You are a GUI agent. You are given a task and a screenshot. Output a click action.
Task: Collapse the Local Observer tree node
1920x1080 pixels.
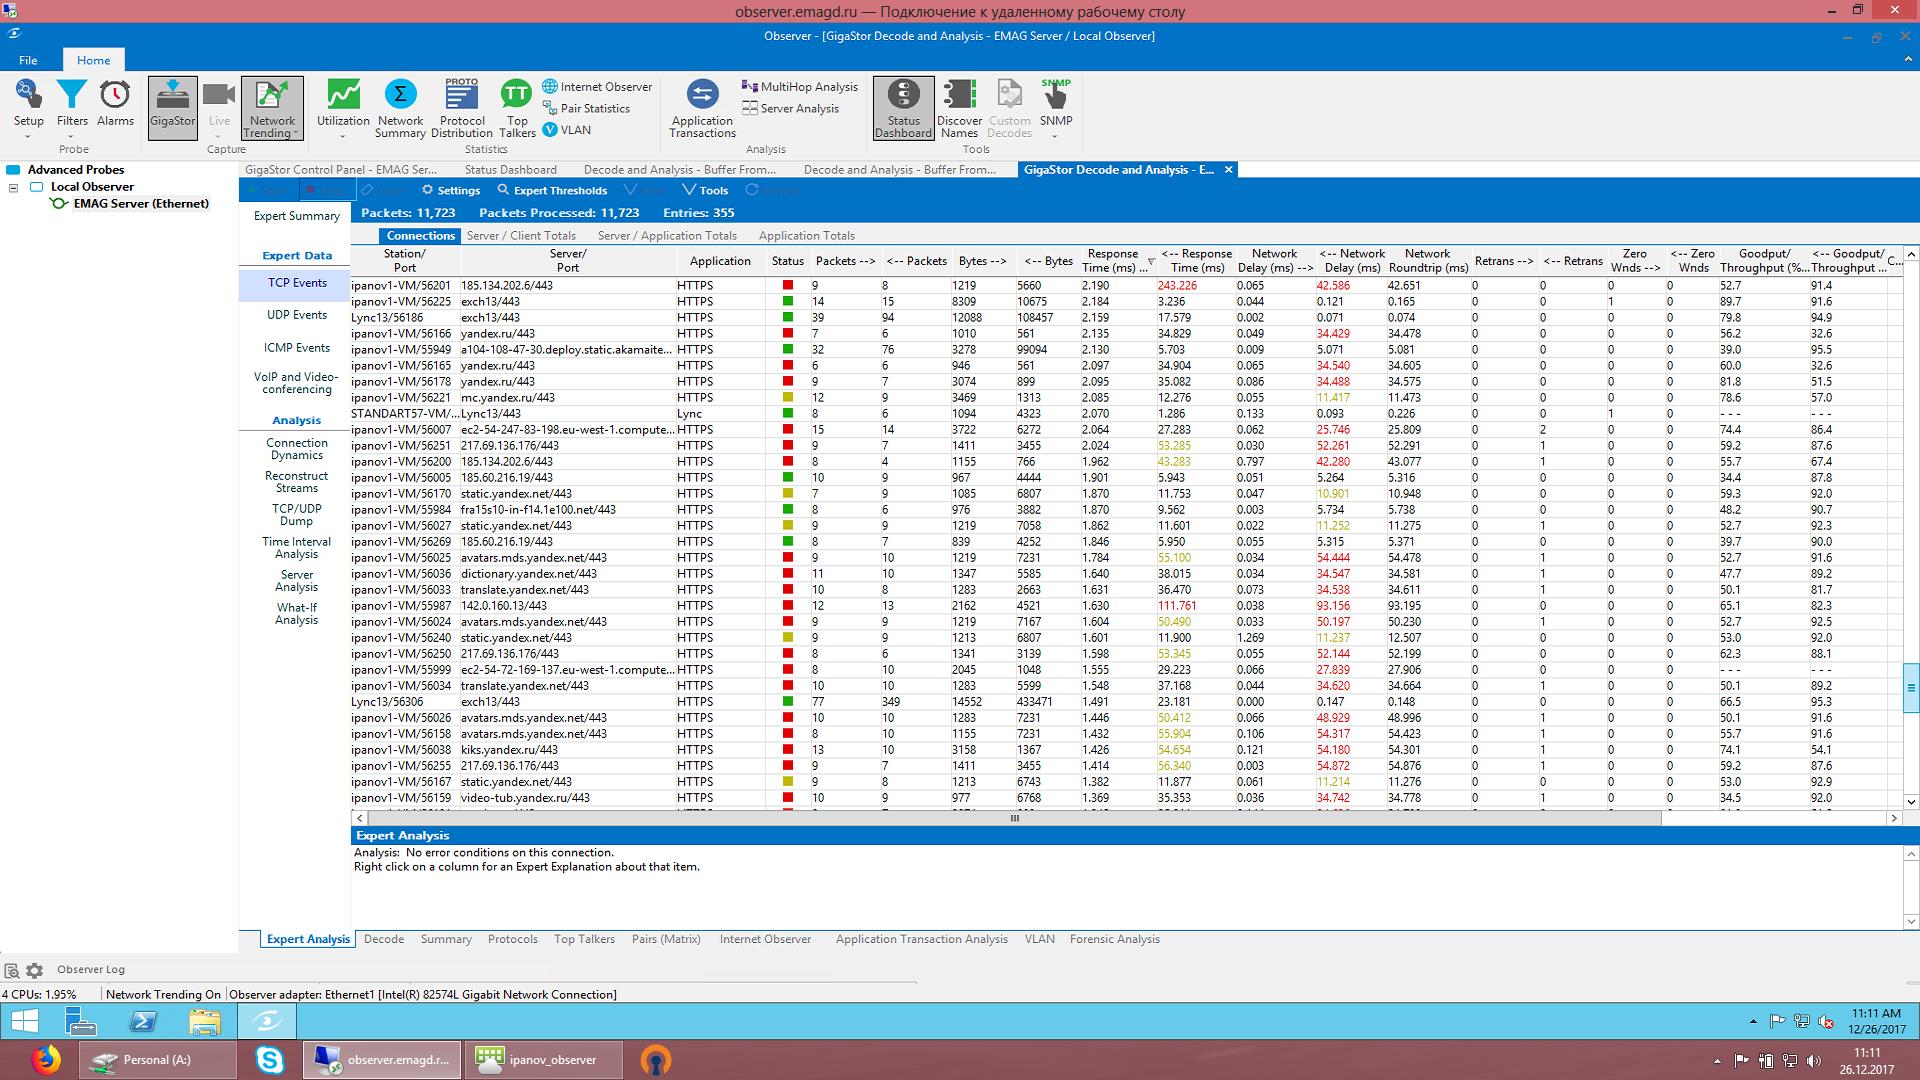tap(14, 187)
